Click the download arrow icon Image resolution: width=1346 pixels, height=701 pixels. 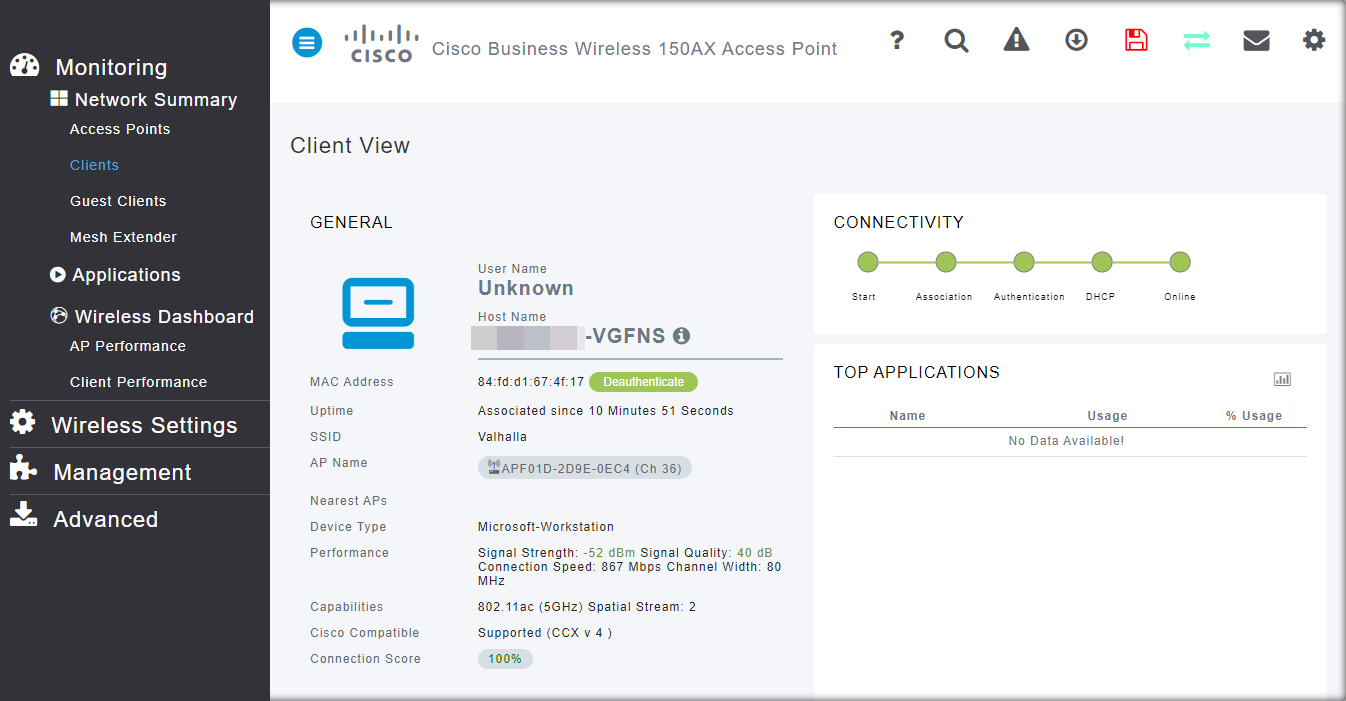[1076, 40]
